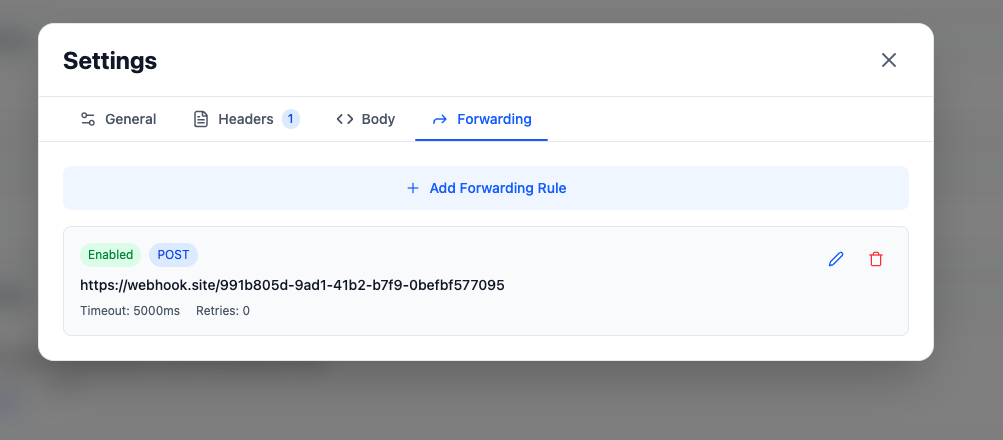Edit the webhook forwarding rule with pencil icon
The width and height of the screenshot is (1003, 440).
(836, 259)
